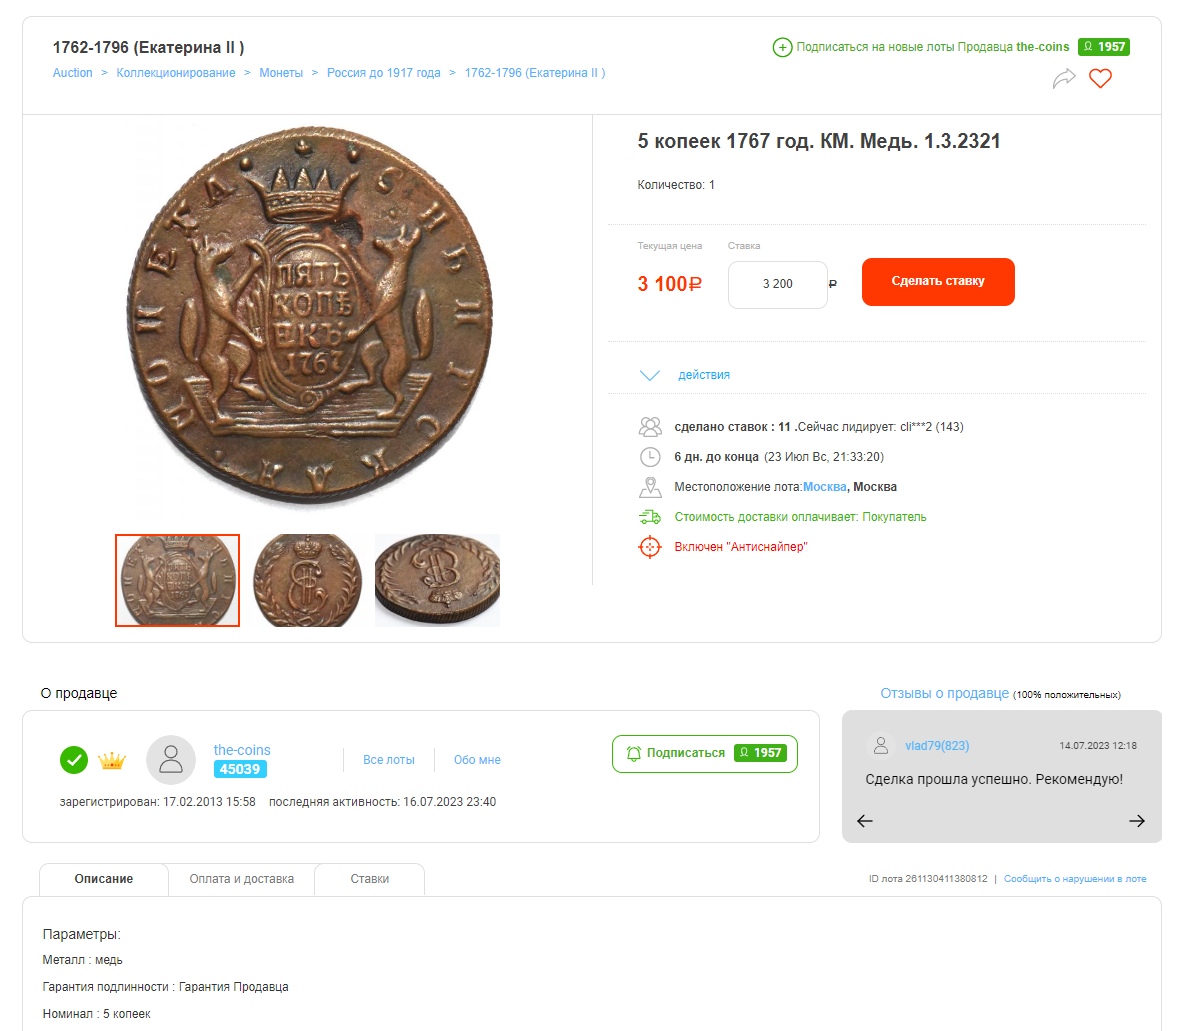1183x1031 pixels.
Task: Click the Подписаться button in seller panel
Action: (x=704, y=753)
